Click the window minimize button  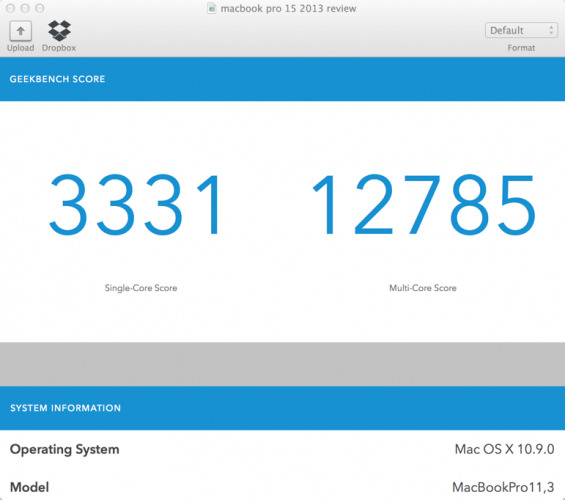tap(25, 8)
